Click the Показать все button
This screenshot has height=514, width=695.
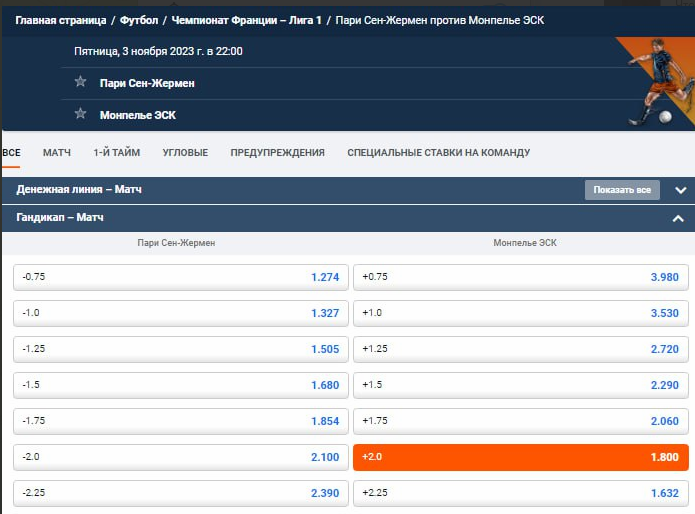coord(622,190)
